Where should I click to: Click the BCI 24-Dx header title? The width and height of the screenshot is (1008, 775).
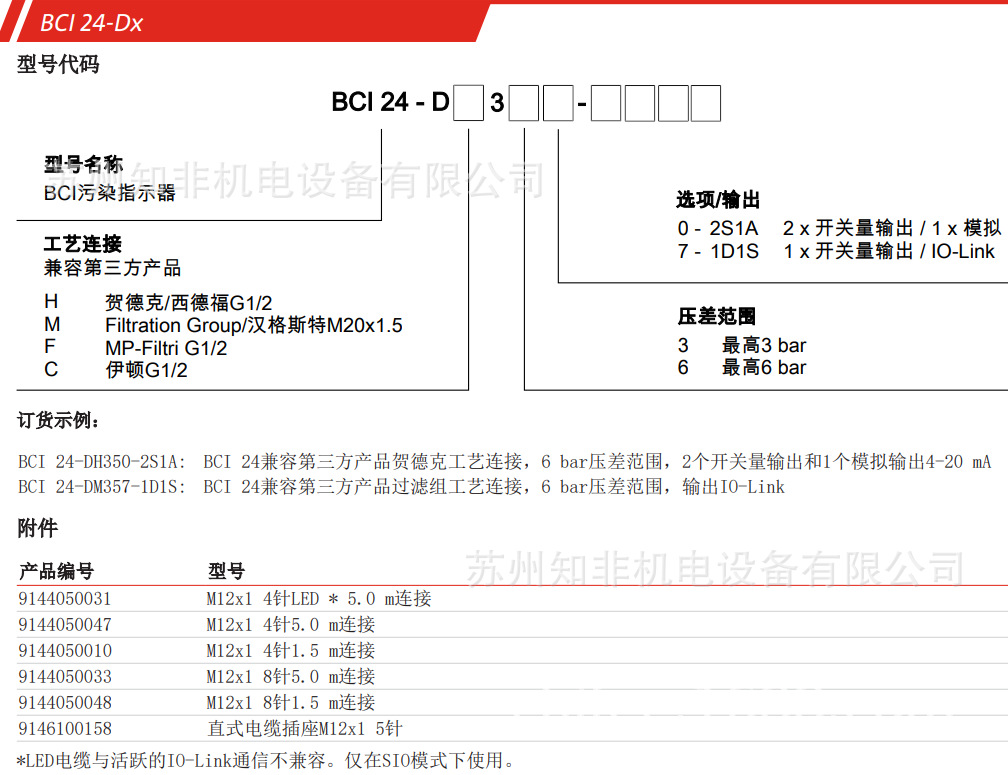coord(91,23)
